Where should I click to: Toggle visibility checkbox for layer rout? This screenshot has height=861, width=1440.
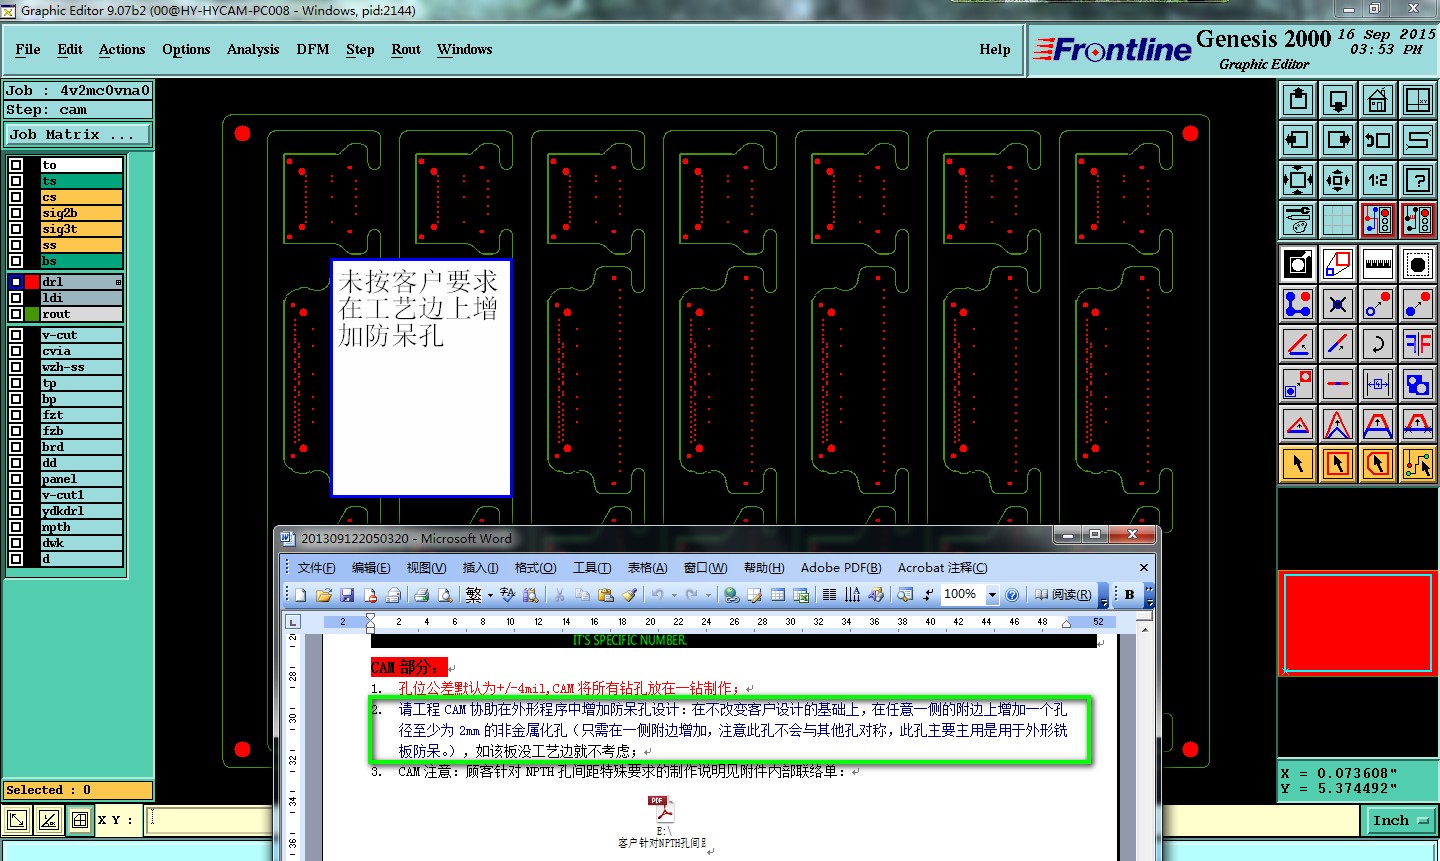(x=16, y=314)
